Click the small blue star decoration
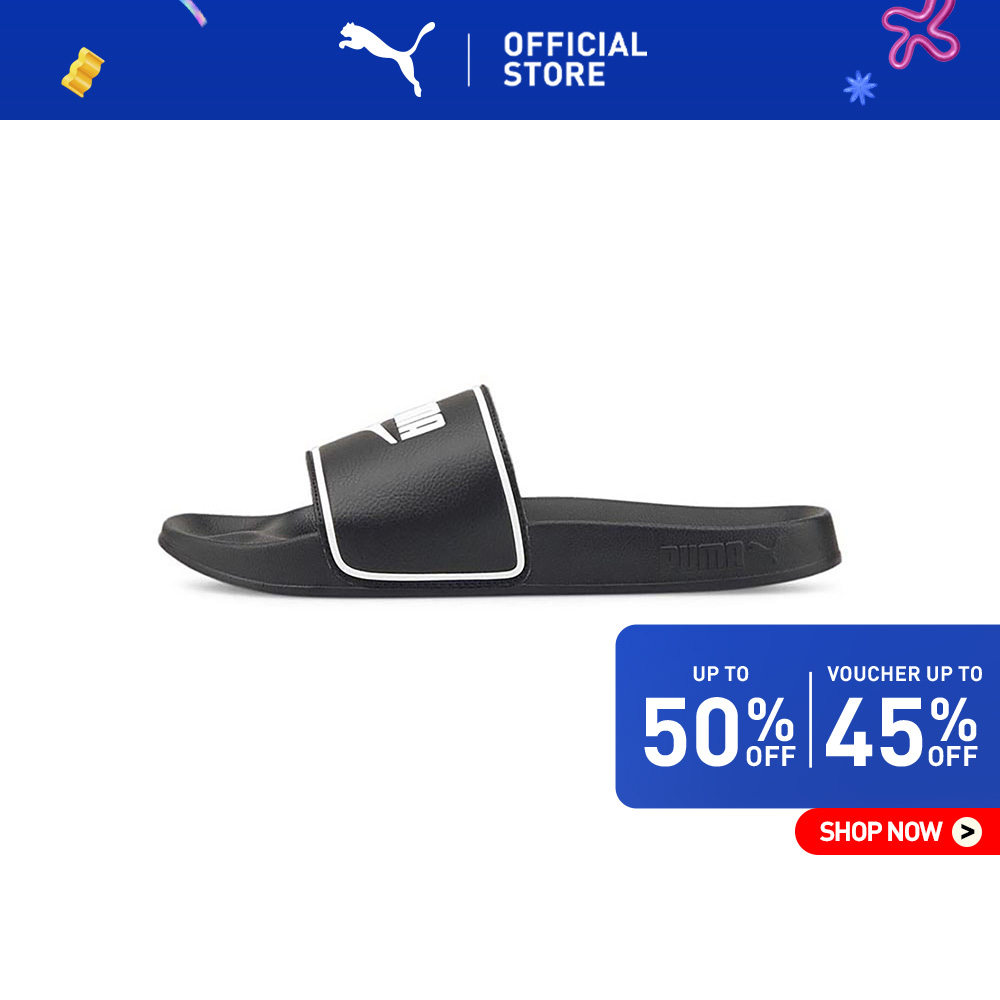The height and width of the screenshot is (1000, 1000). 860,87
